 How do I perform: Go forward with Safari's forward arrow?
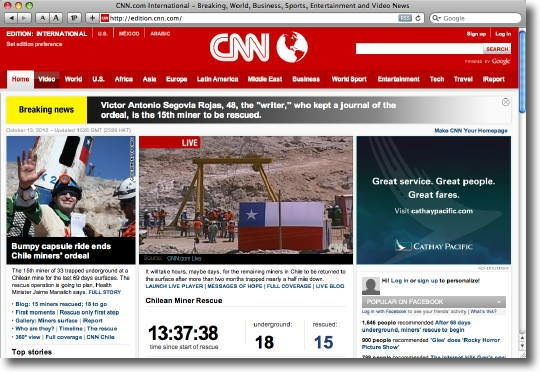pyautogui.click(x=24, y=18)
